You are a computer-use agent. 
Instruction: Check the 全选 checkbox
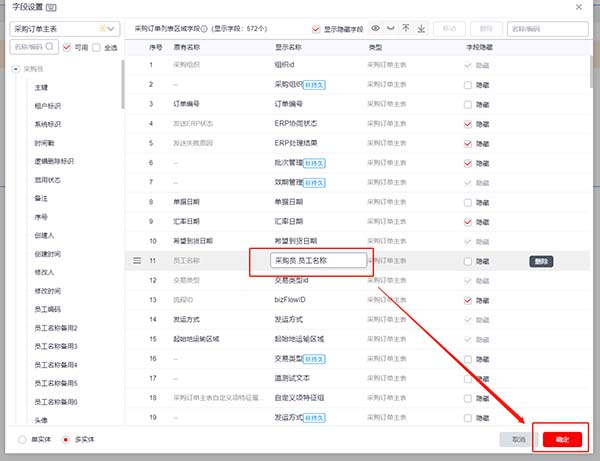(98, 47)
